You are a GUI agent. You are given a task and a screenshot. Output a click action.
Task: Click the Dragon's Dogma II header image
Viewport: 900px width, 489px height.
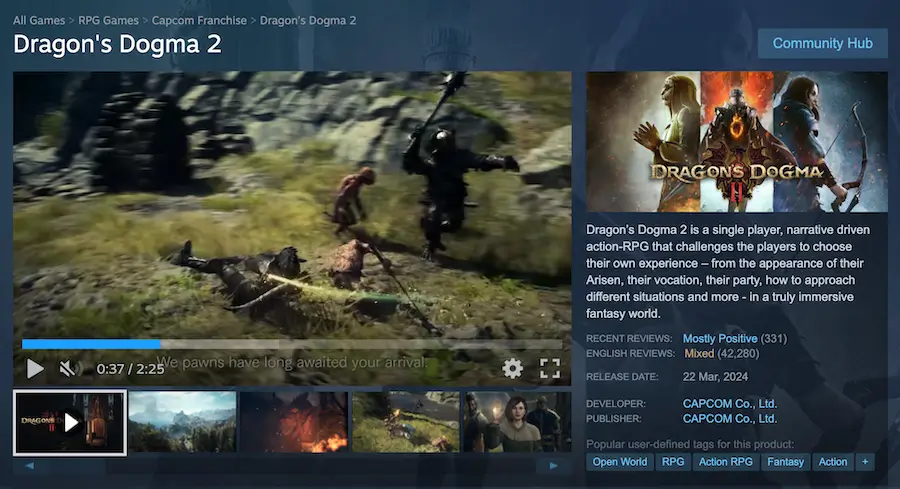pyautogui.click(x=736, y=142)
